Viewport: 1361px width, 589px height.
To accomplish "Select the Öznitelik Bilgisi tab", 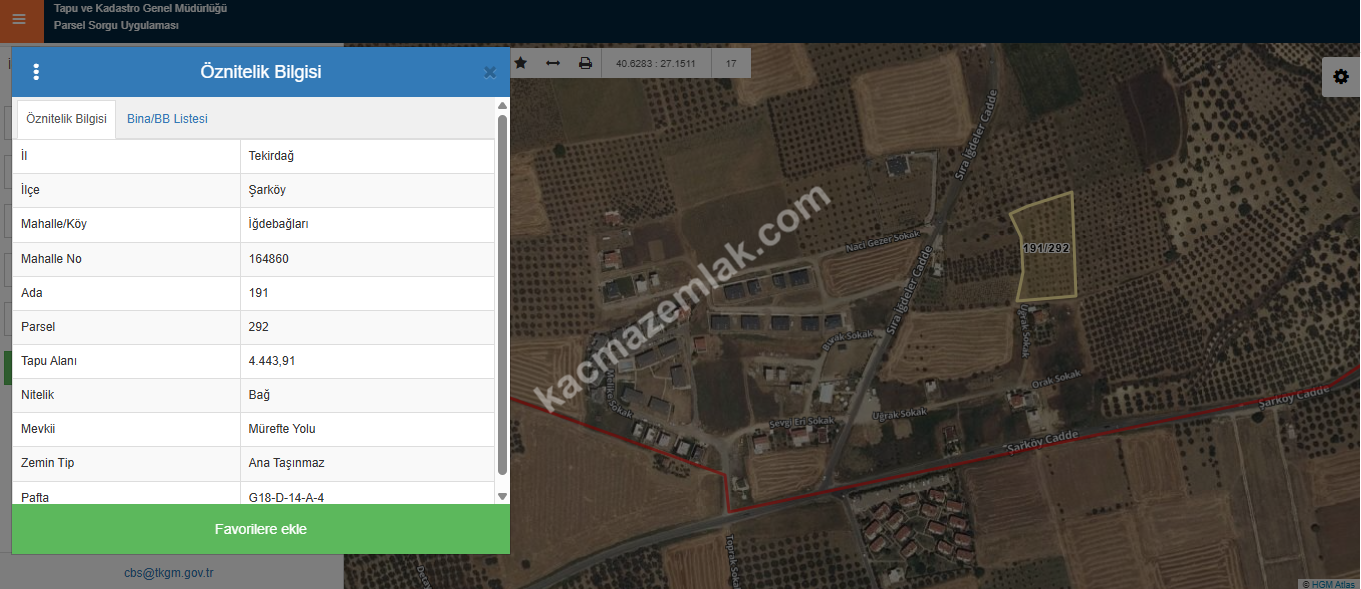I will 66,119.
